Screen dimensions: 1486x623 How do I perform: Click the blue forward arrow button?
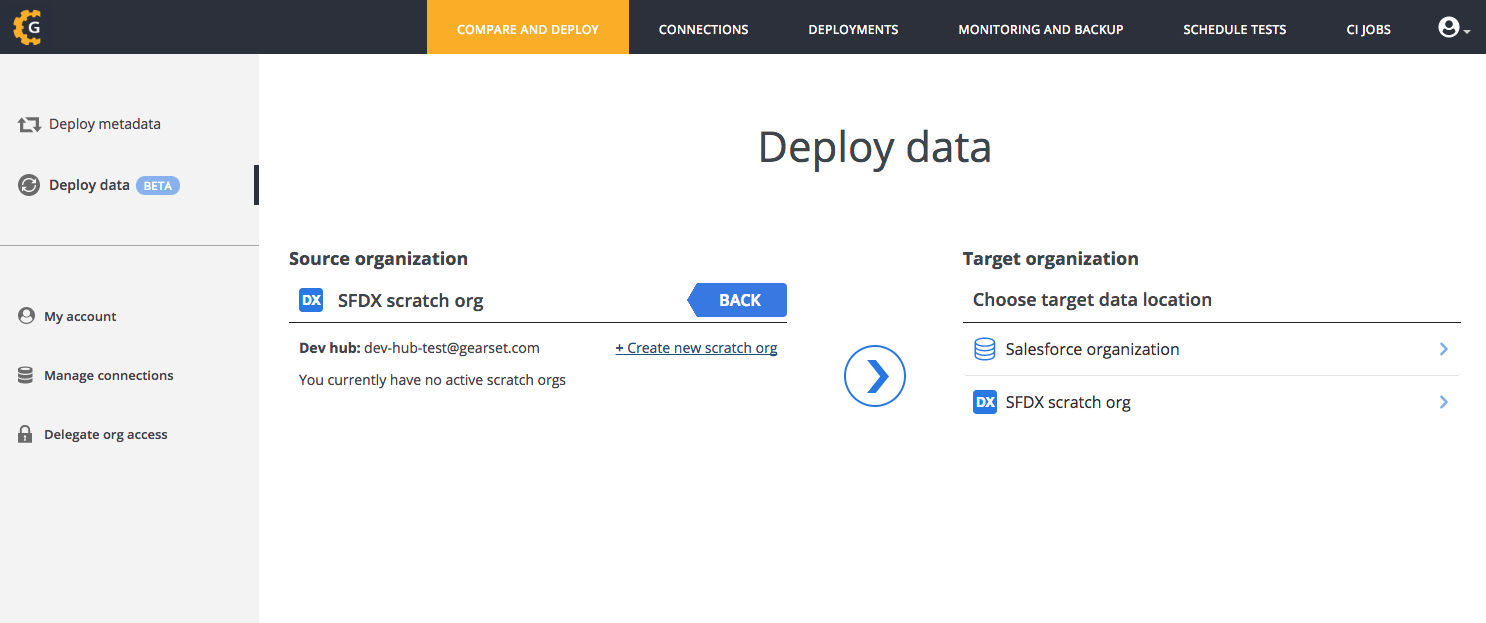point(874,375)
